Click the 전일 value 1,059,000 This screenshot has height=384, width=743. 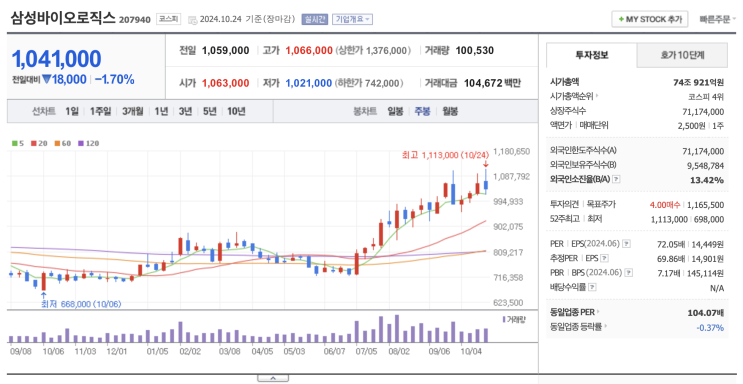tap(226, 51)
